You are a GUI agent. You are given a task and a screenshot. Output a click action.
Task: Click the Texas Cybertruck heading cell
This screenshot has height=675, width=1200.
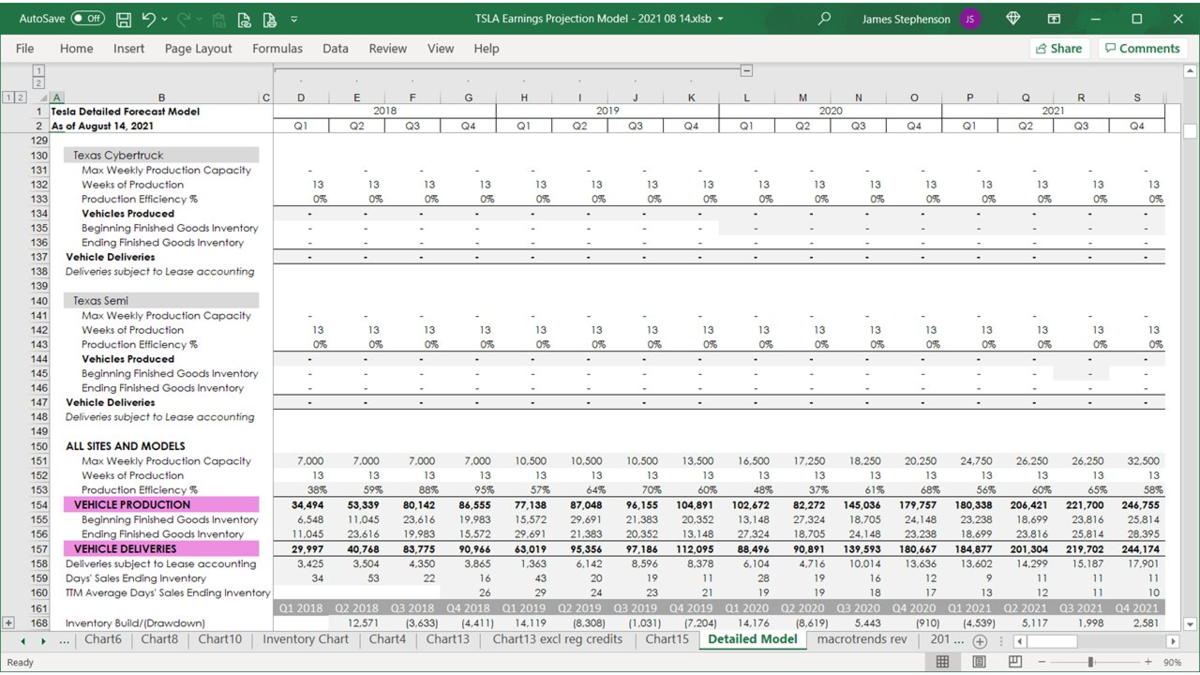coord(162,155)
